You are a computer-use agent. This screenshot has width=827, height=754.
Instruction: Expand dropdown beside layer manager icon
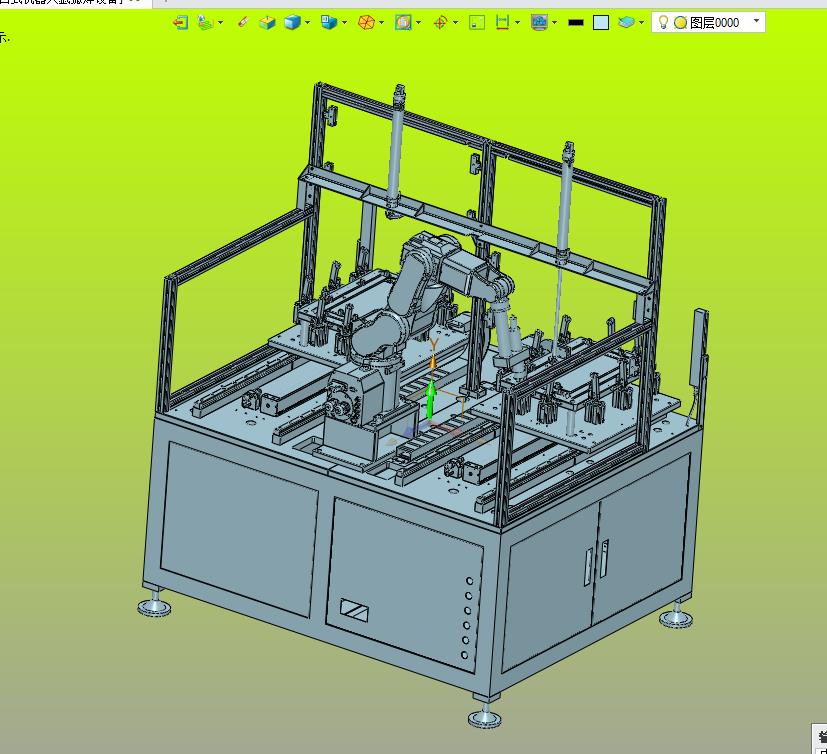[641, 23]
